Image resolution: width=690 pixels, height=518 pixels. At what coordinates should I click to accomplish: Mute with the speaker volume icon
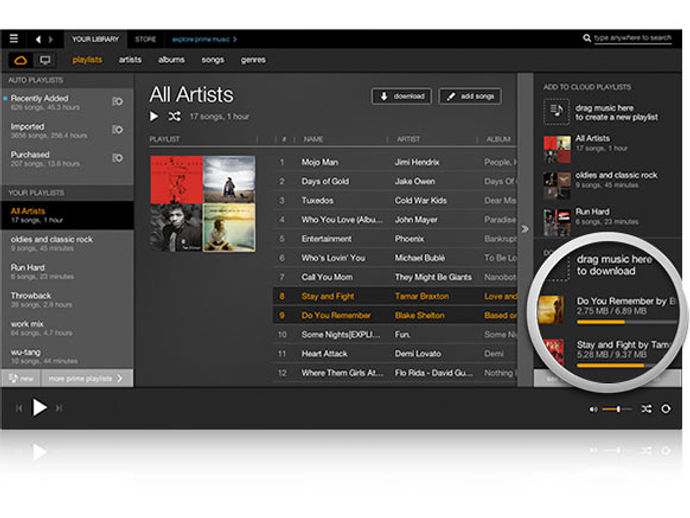593,409
